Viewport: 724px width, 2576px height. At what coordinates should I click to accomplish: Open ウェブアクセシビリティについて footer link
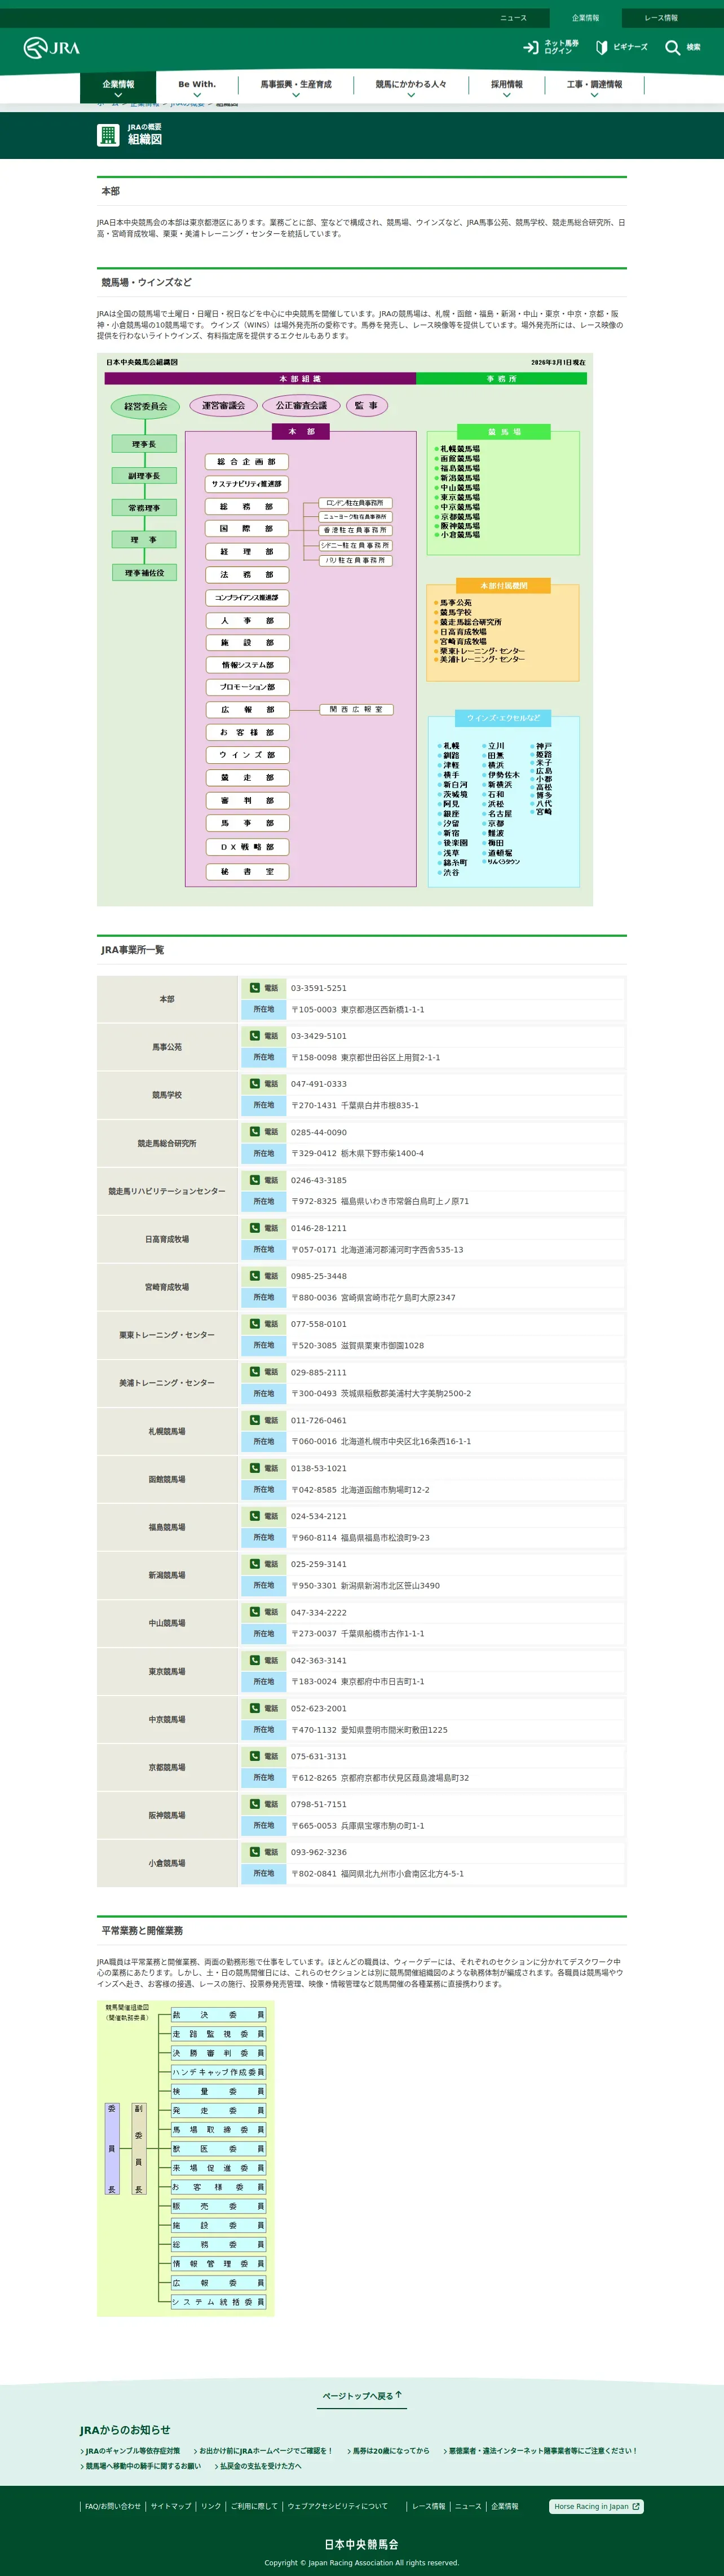pyautogui.click(x=338, y=2506)
